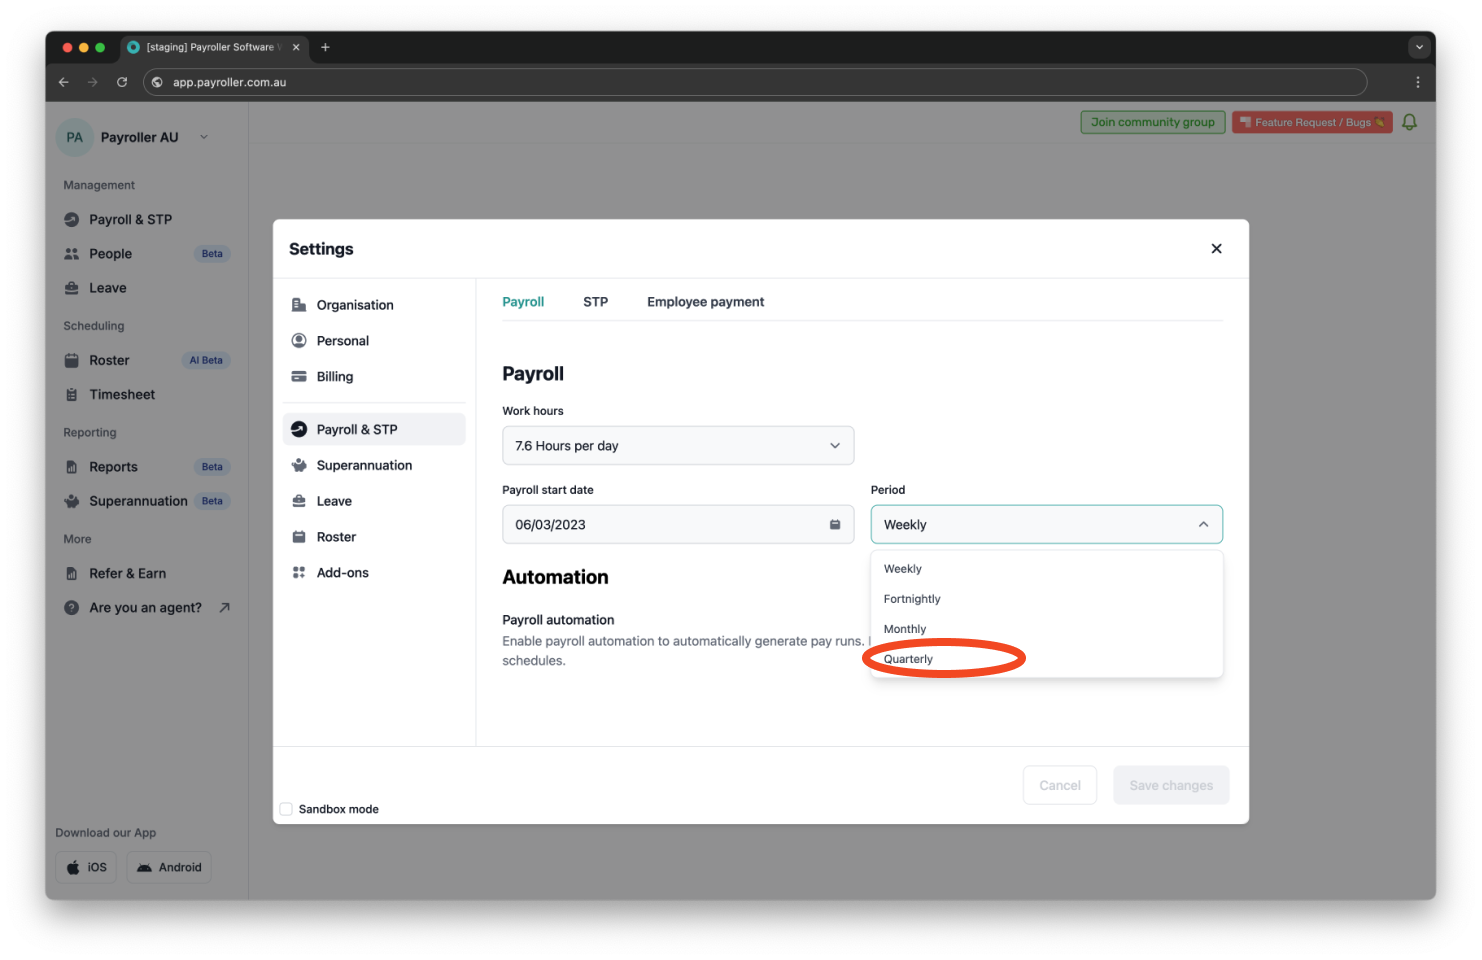This screenshot has height=960, width=1482.
Task: Expand the Work hours dropdown
Action: 677,446
